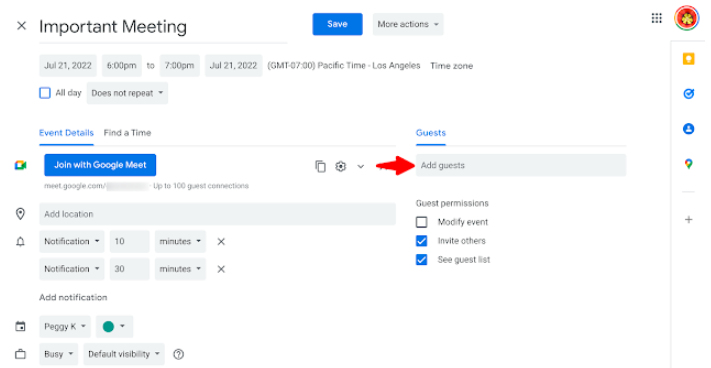Open the green event color picker
Viewport: 711px width, 368px height.
pyautogui.click(x=114, y=326)
